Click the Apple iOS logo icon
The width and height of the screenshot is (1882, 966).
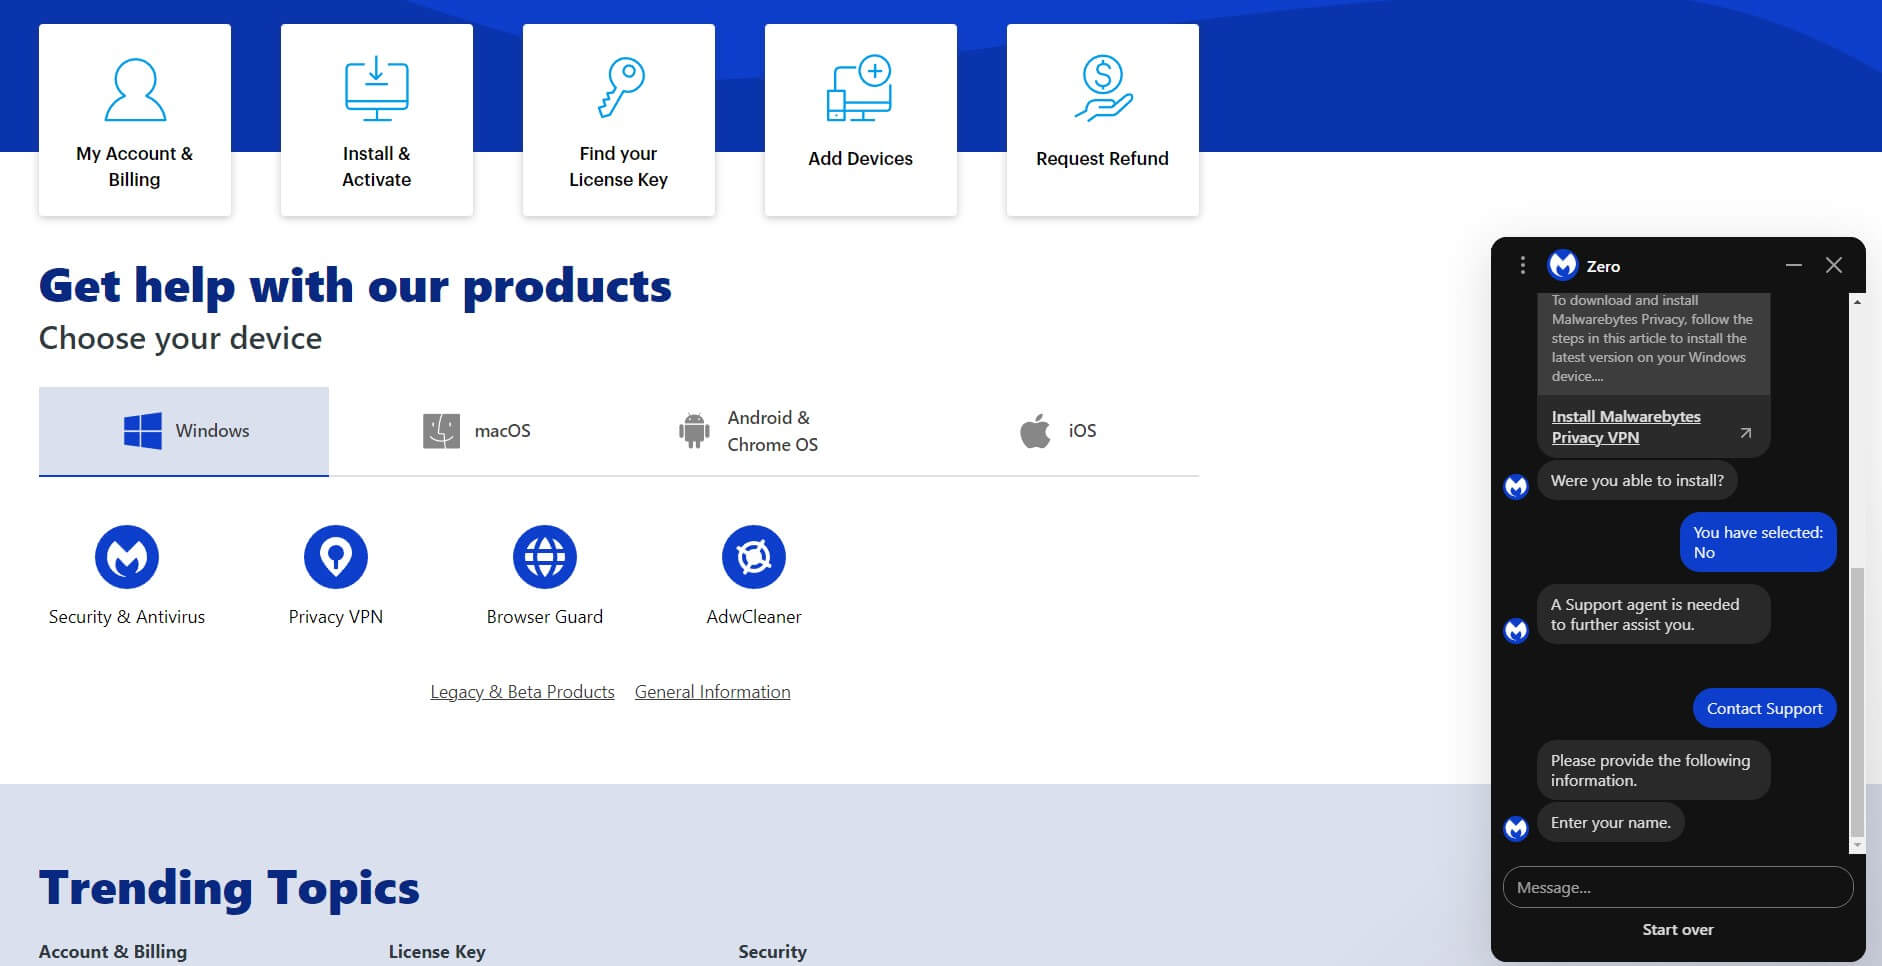coord(1035,431)
